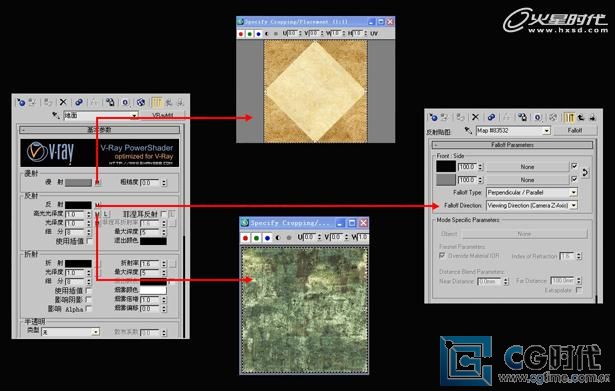Click Go to Parent icon in Falloff panel
Viewport: 615px width, 391px height.
pos(581,117)
